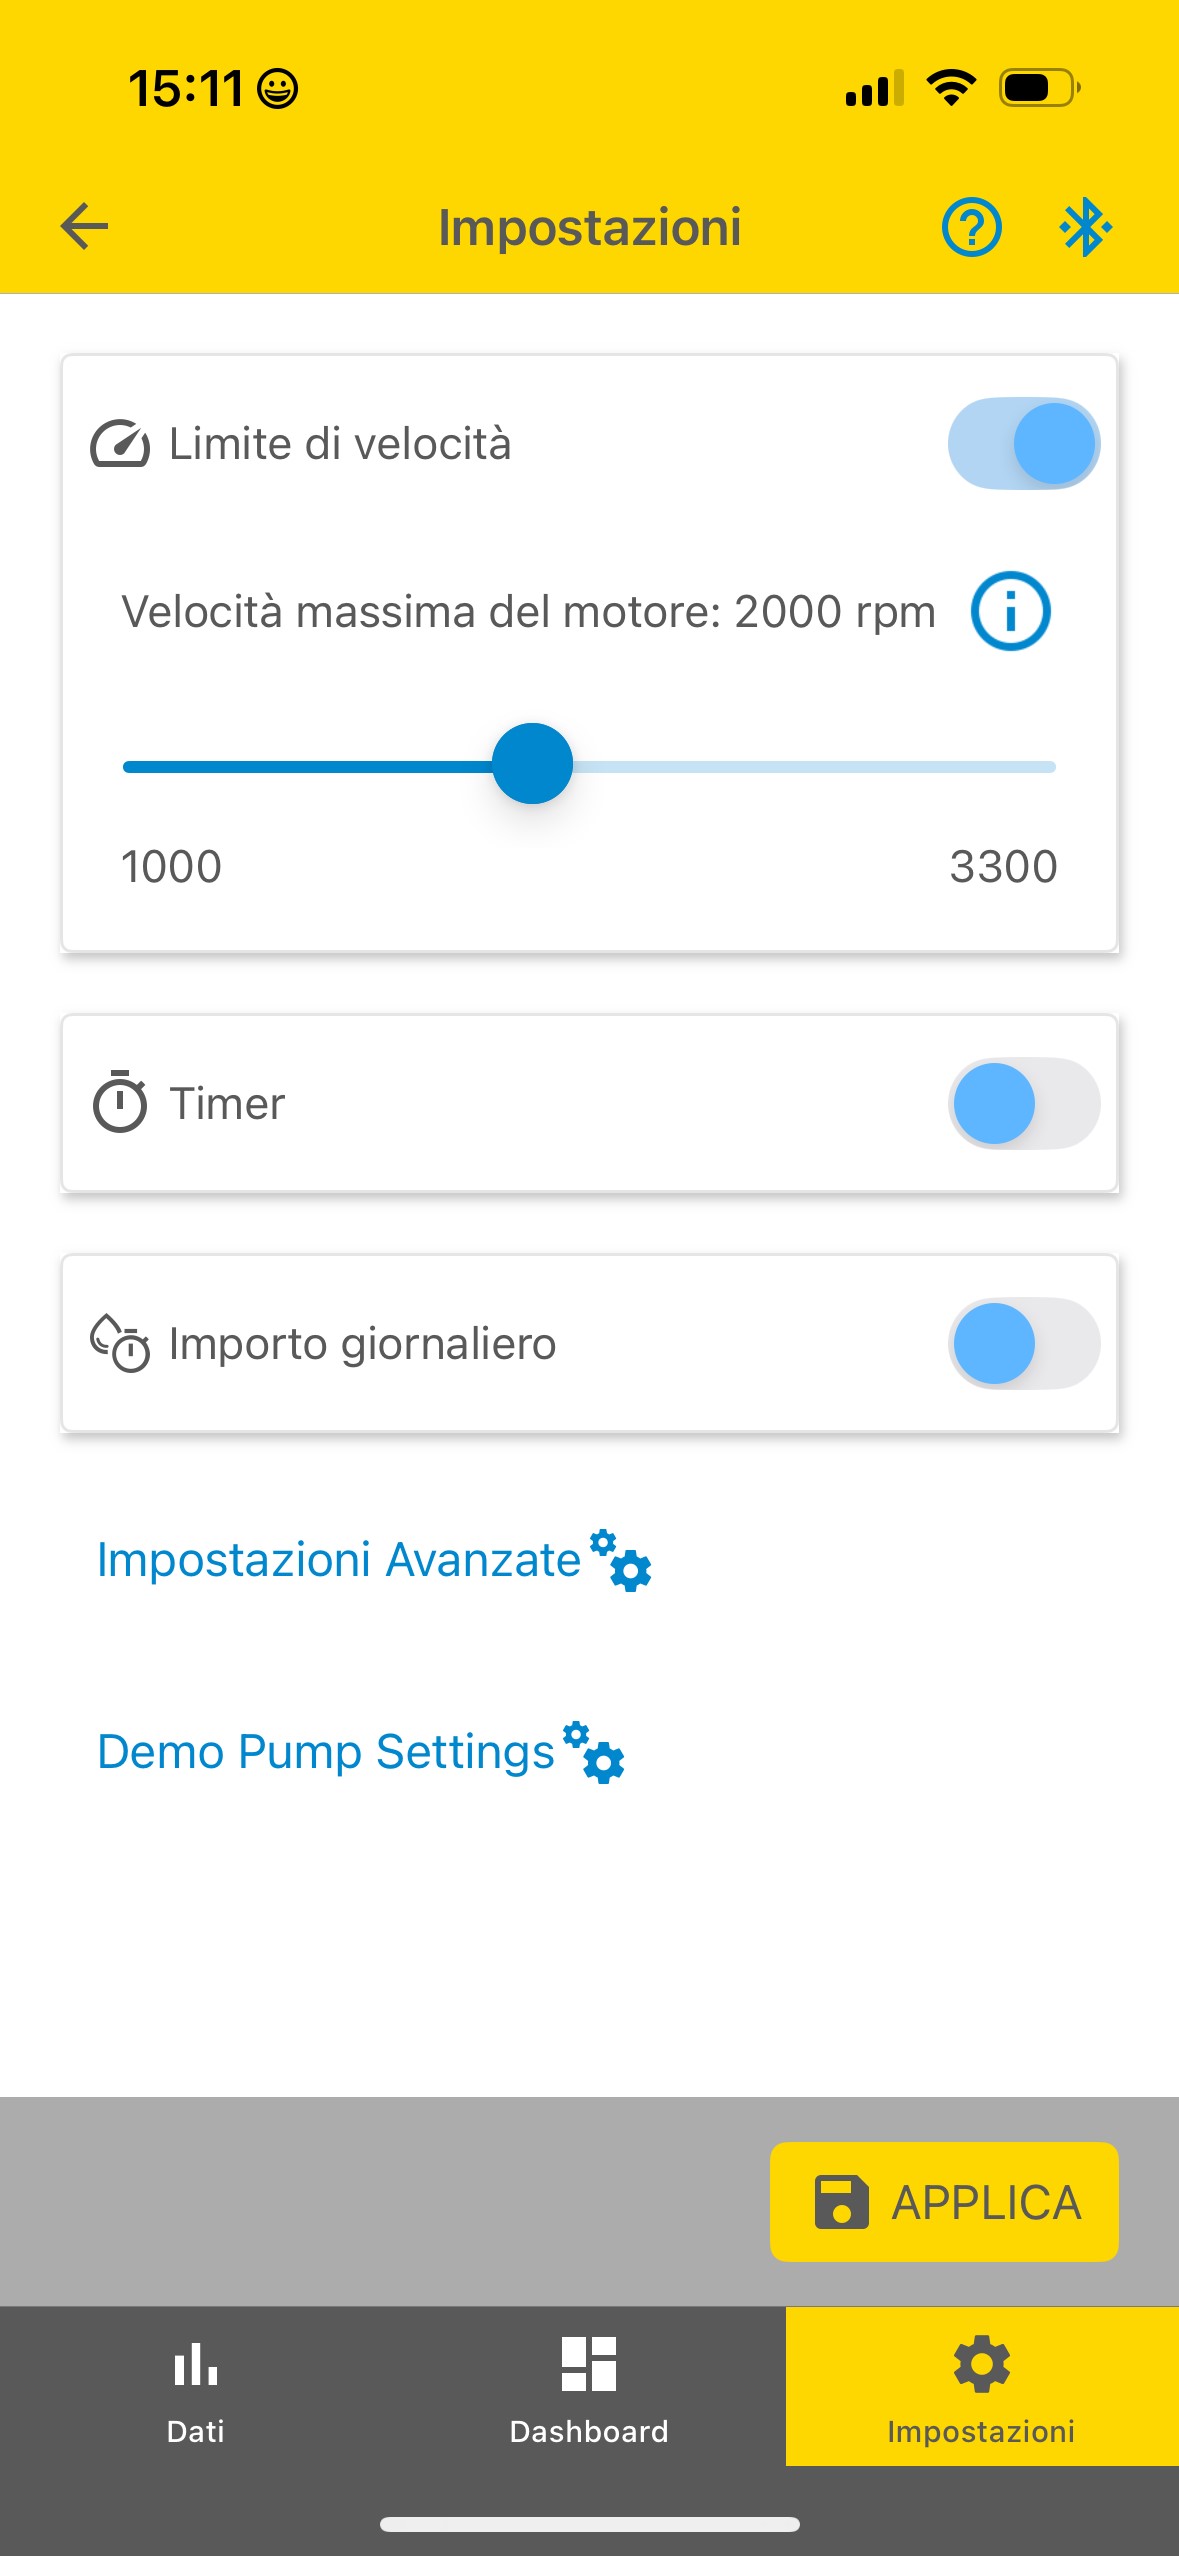Click gears icon next to Impostazioni Avanzate
Viewport: 1179px width, 2556px height.
(620, 1560)
